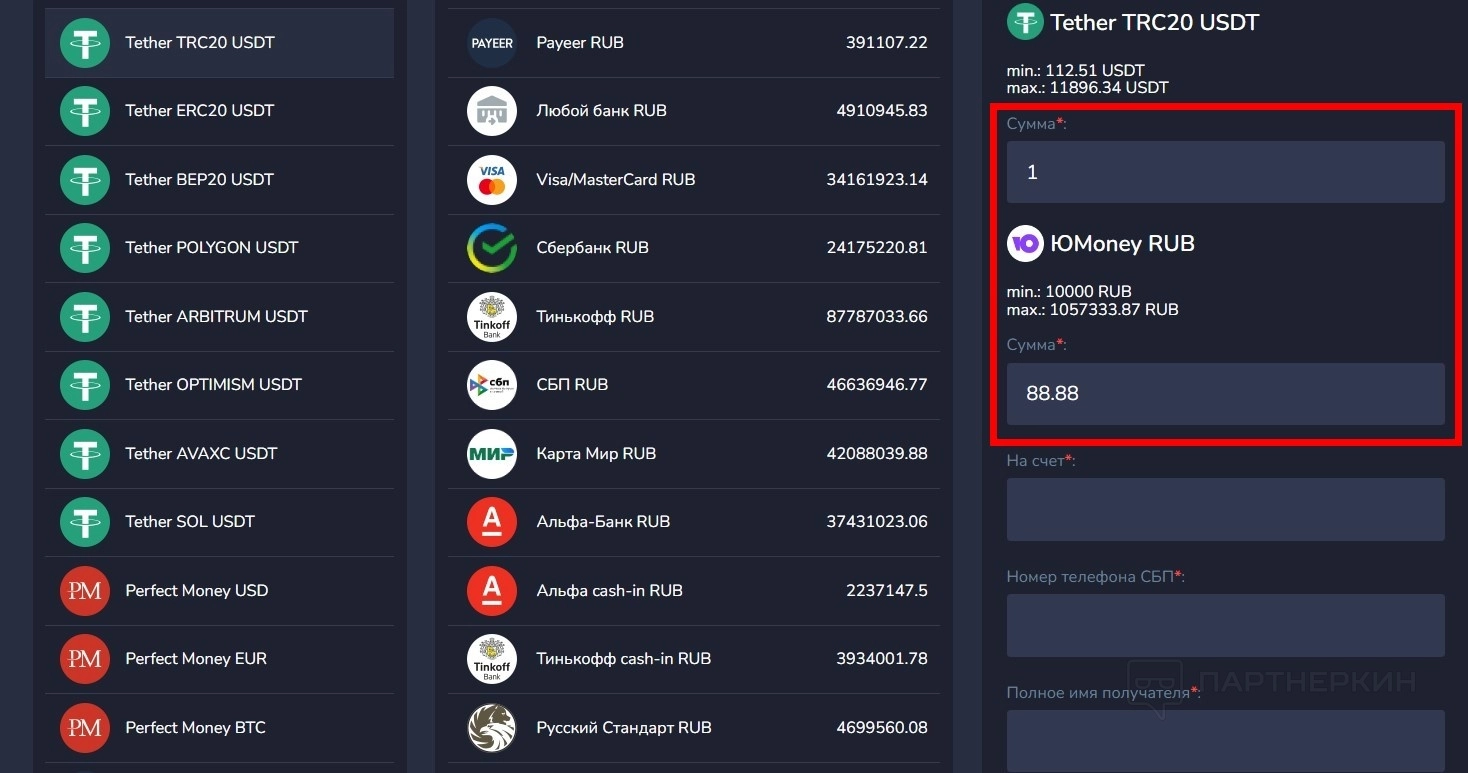This screenshot has height=773, width=1468.
Task: Select Tether BEP20 USDT currency row
Action: click(x=219, y=180)
